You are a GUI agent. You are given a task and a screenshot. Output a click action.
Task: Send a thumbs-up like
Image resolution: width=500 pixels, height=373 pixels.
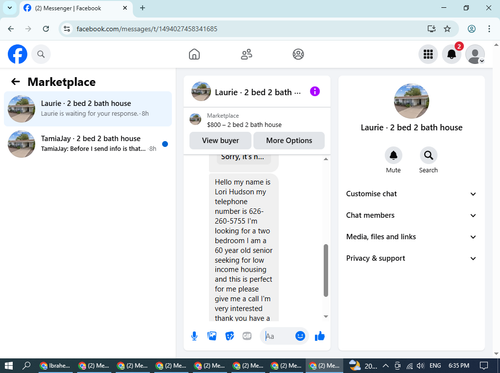point(320,336)
